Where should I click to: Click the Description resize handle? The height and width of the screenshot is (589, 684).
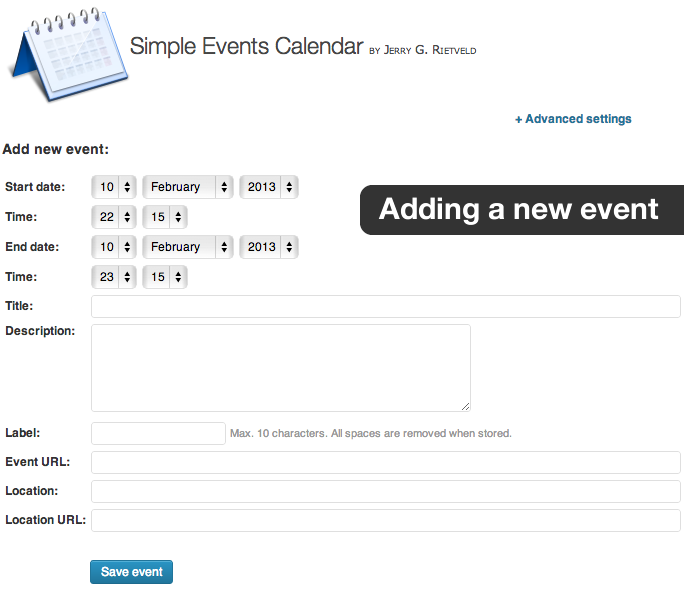465,407
